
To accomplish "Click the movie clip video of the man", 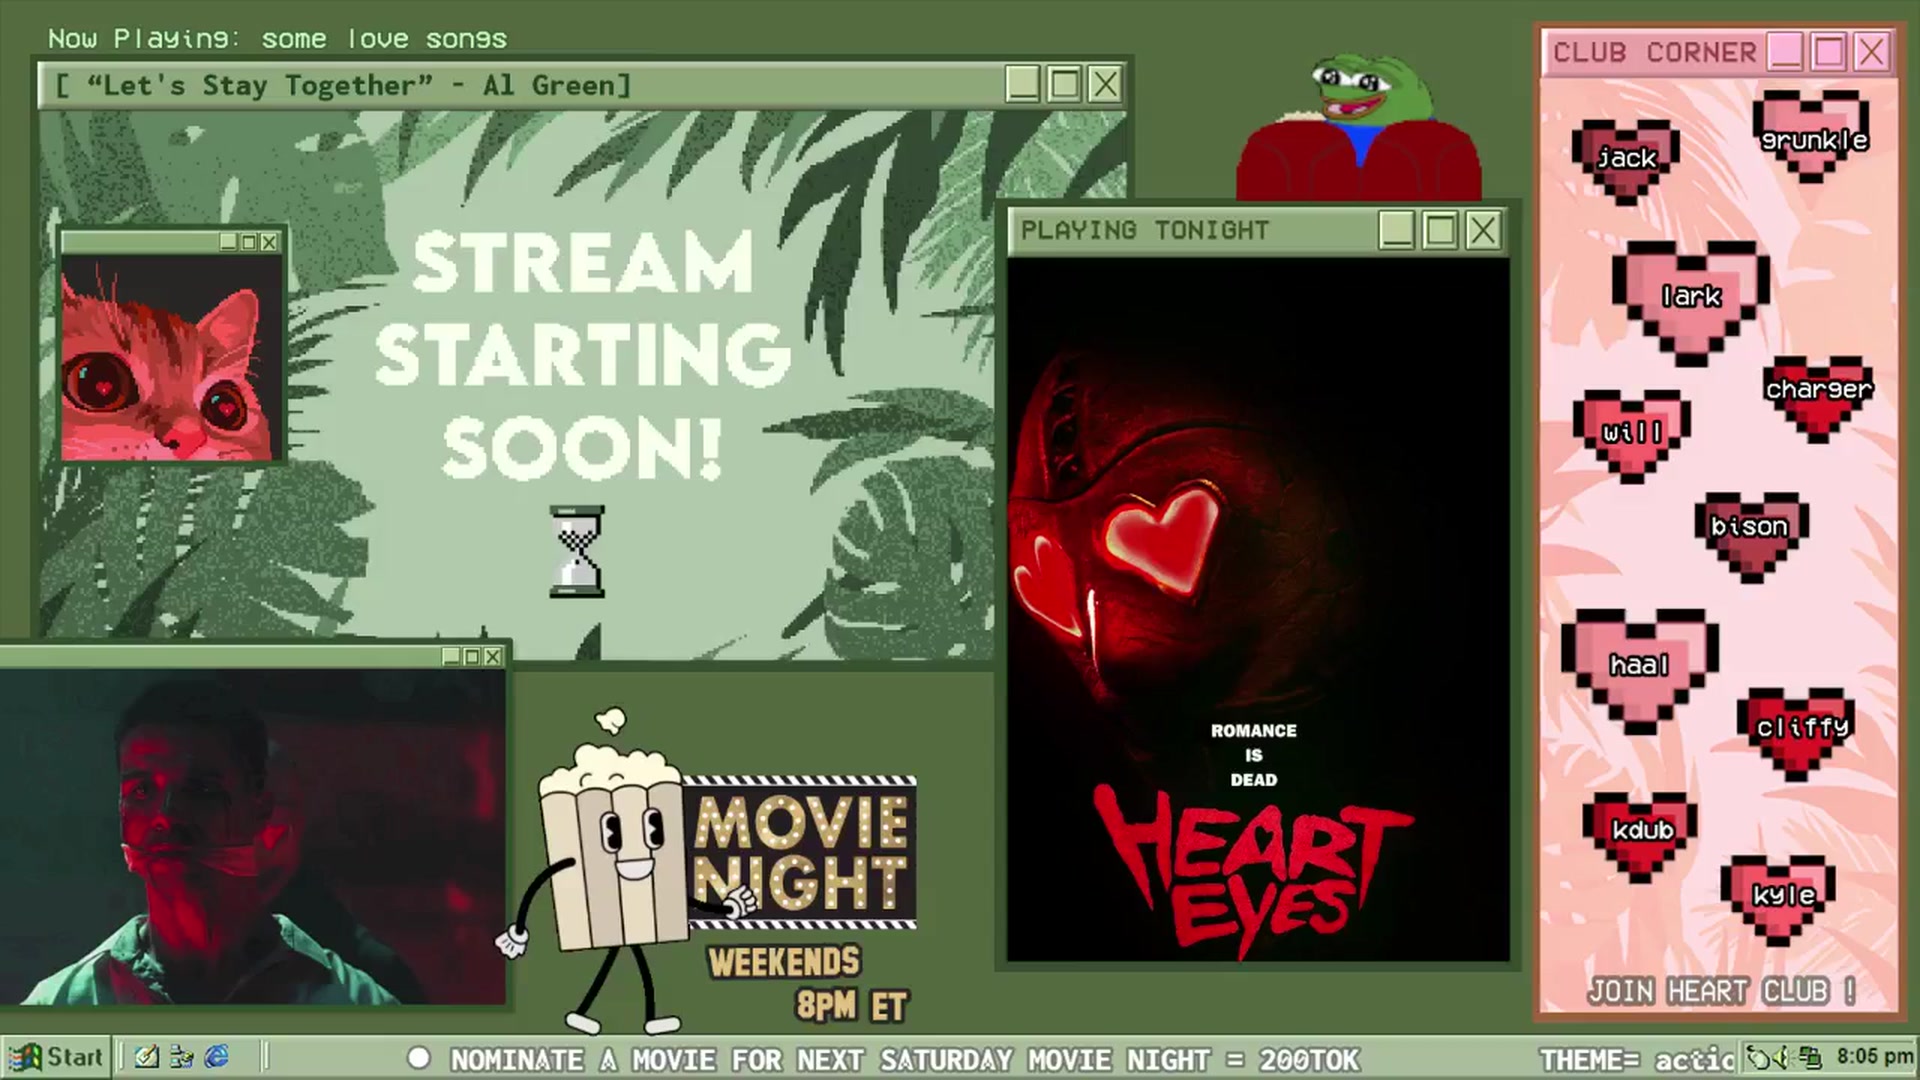I will tap(252, 837).
